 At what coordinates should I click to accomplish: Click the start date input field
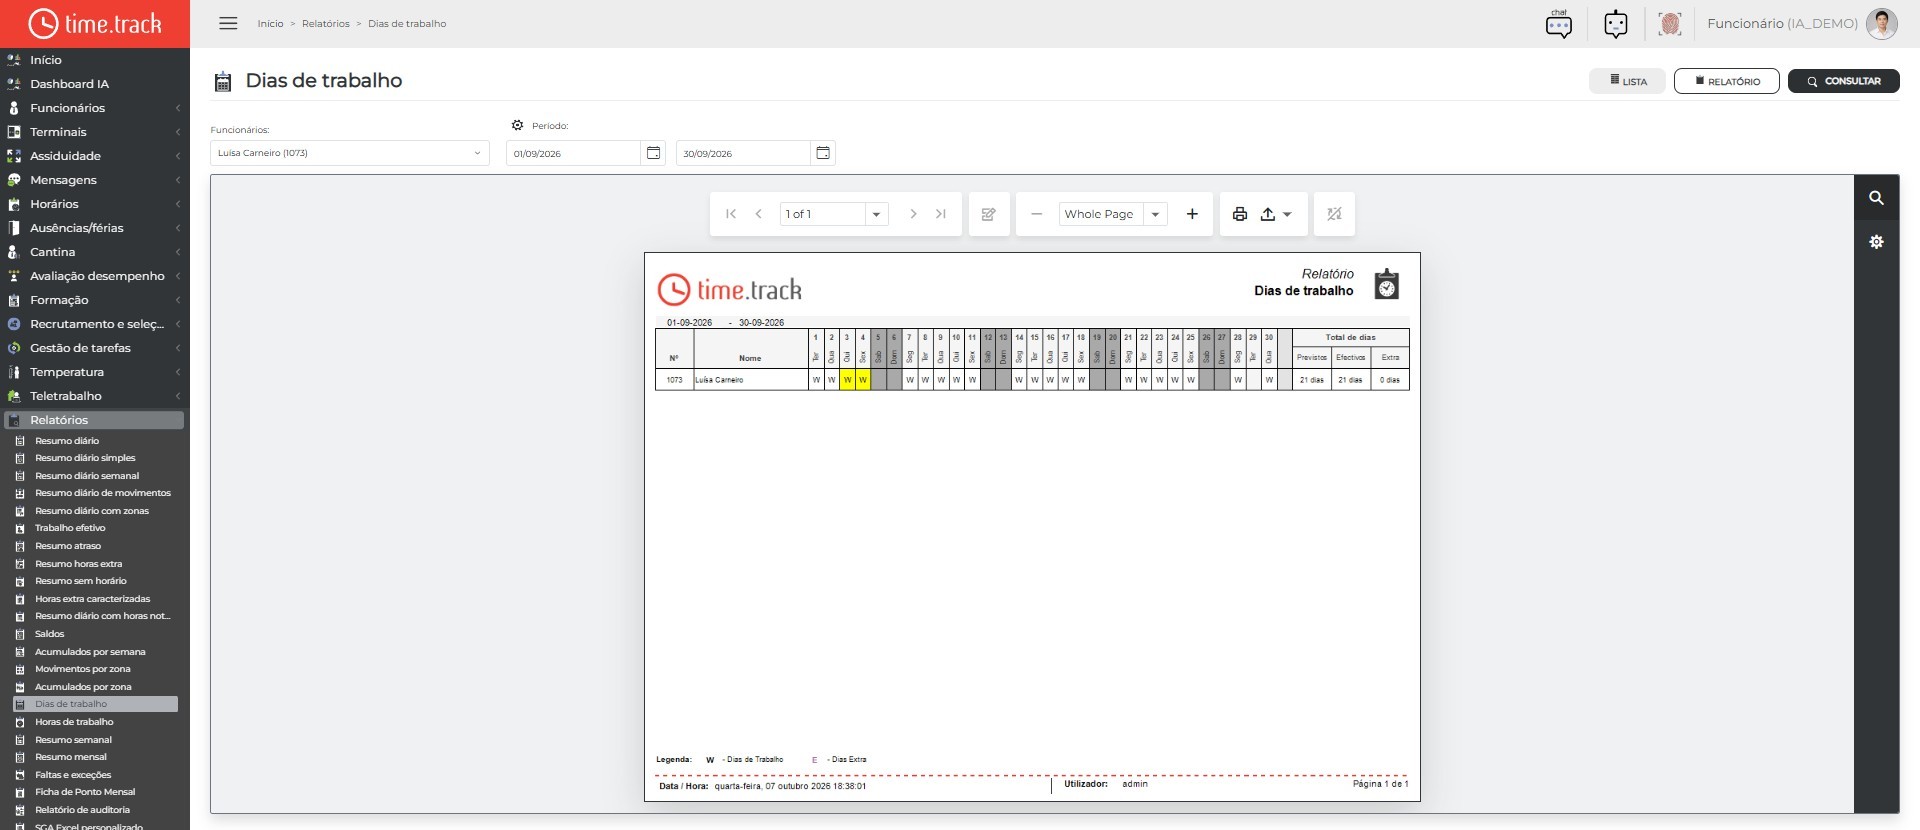tap(573, 153)
